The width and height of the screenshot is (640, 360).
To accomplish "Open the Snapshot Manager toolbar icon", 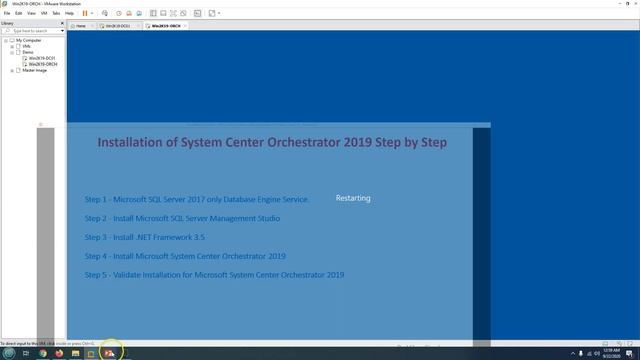I will [x=139, y=13].
